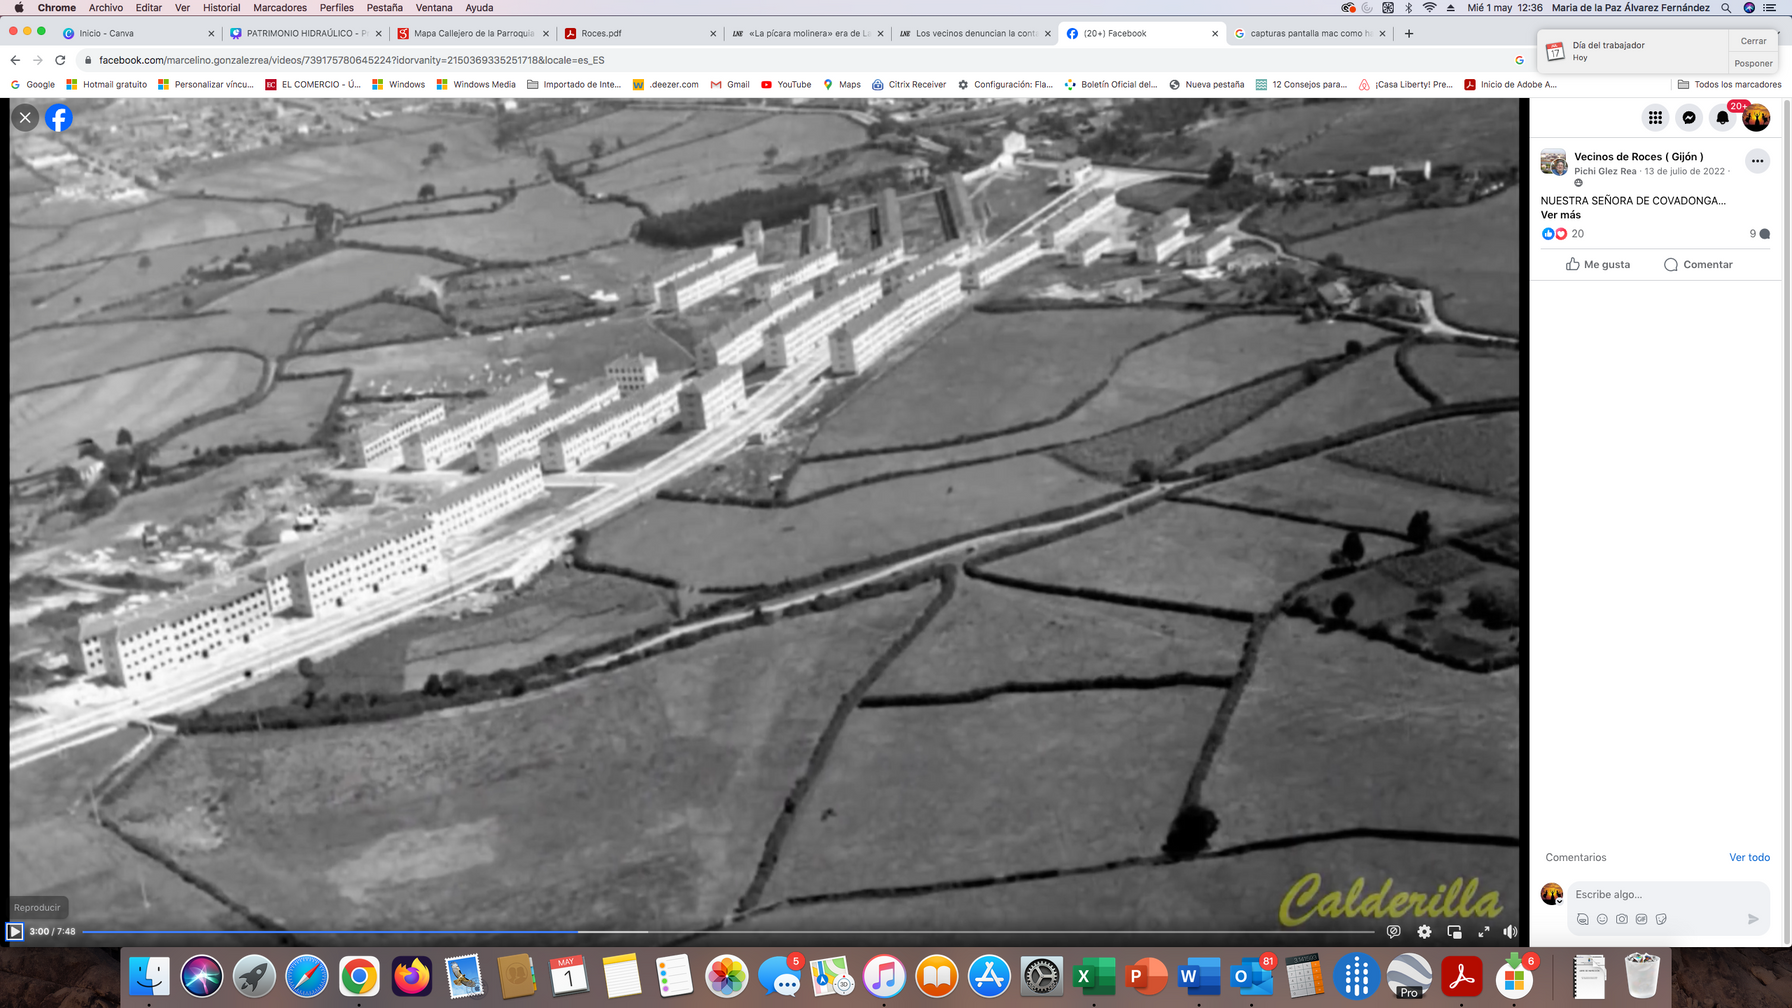1792x1008 pixels.
Task: Open the post options three-dot menu
Action: coord(1757,161)
